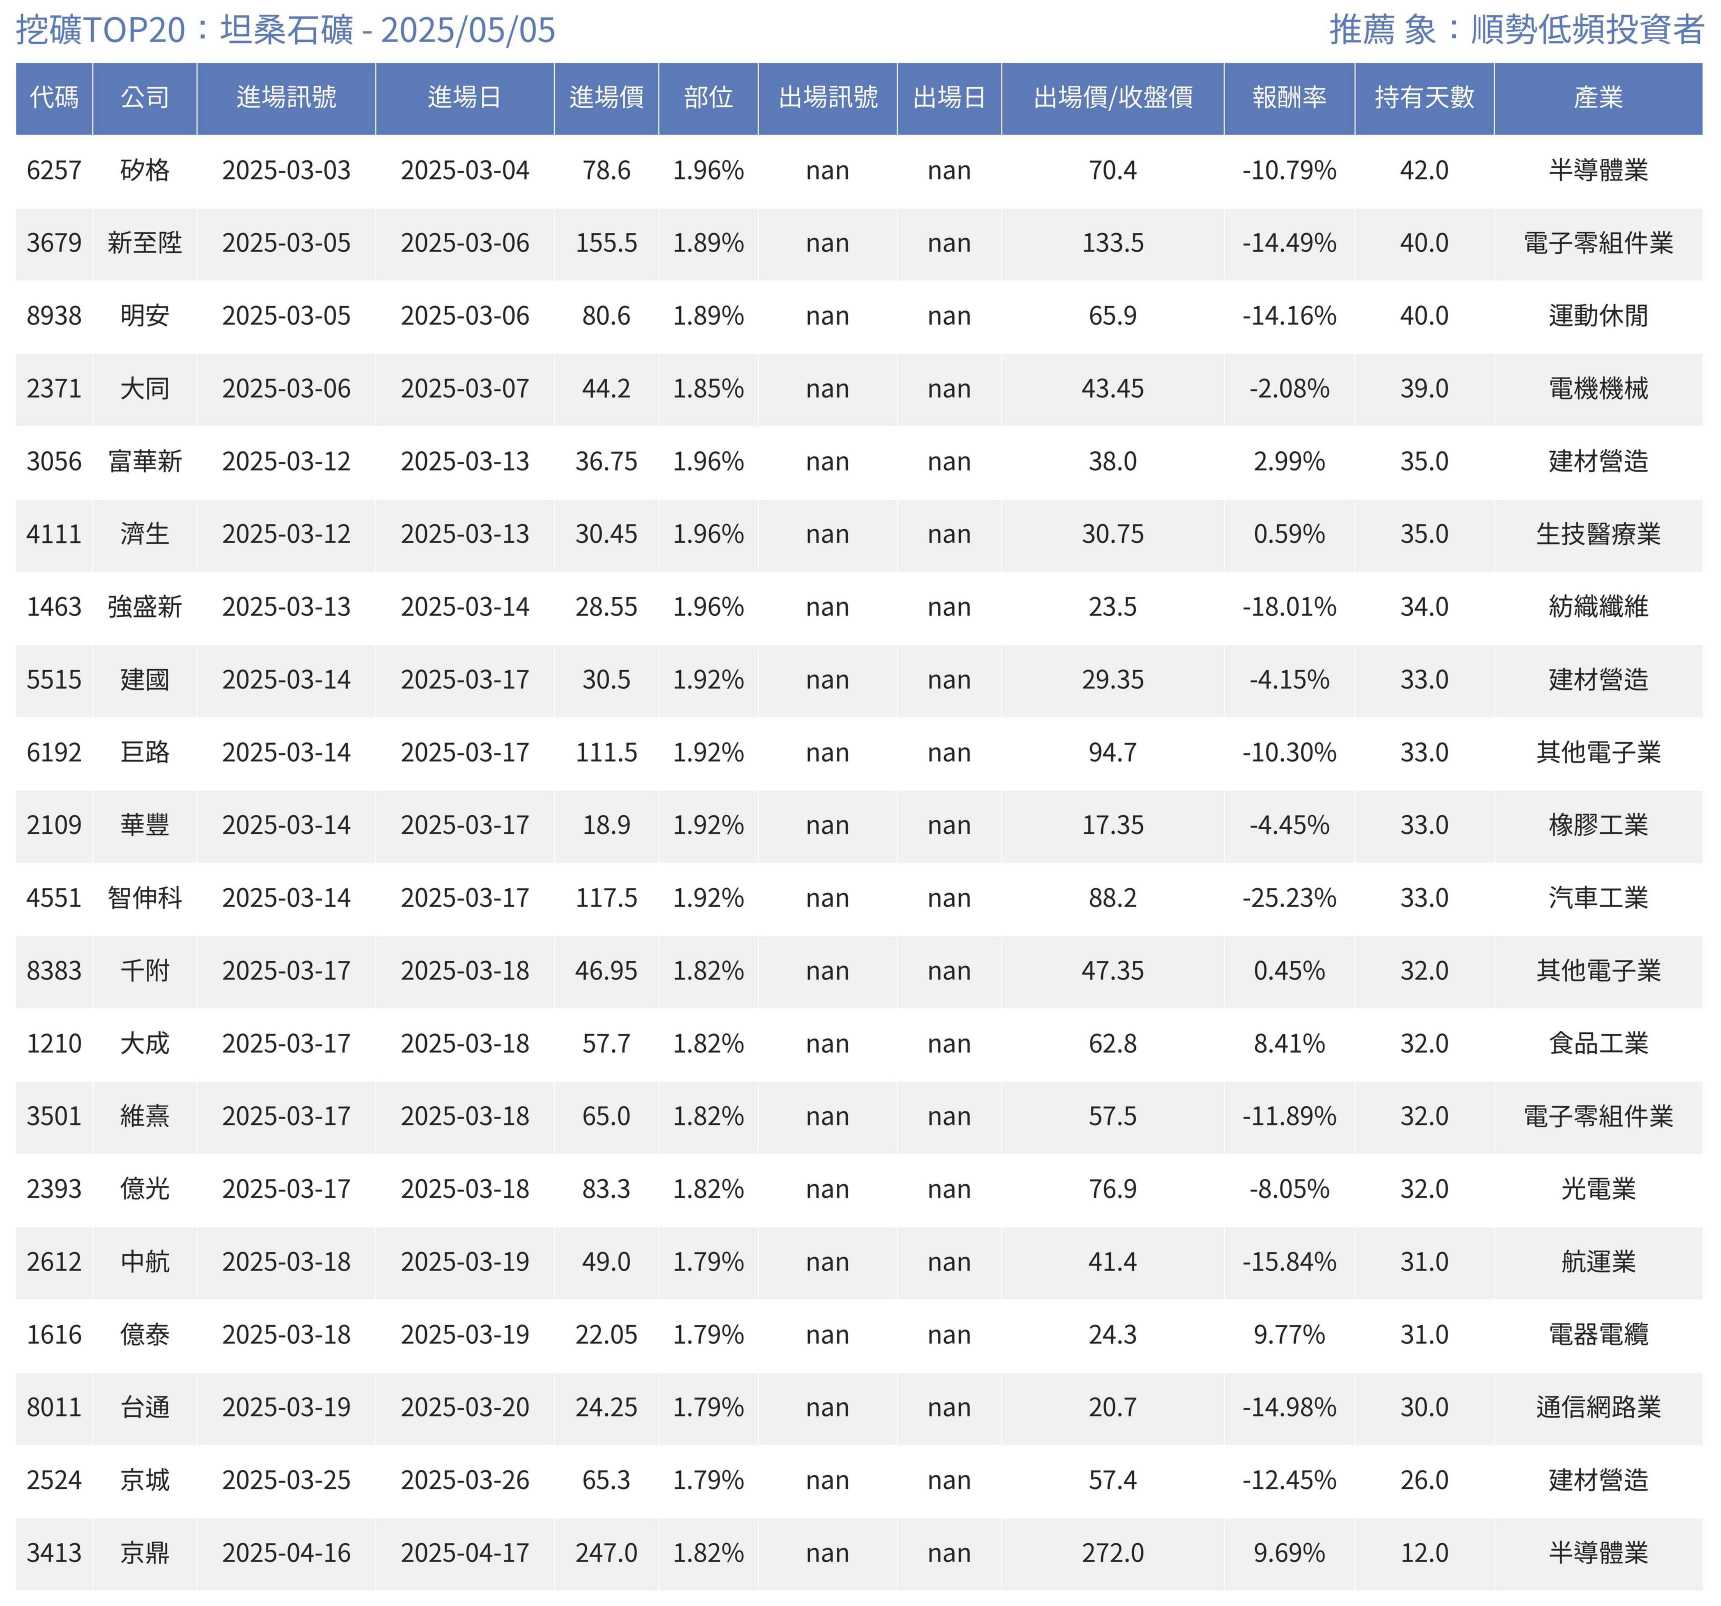
Task: Click closing price 43.45
Action: [x=1113, y=390]
